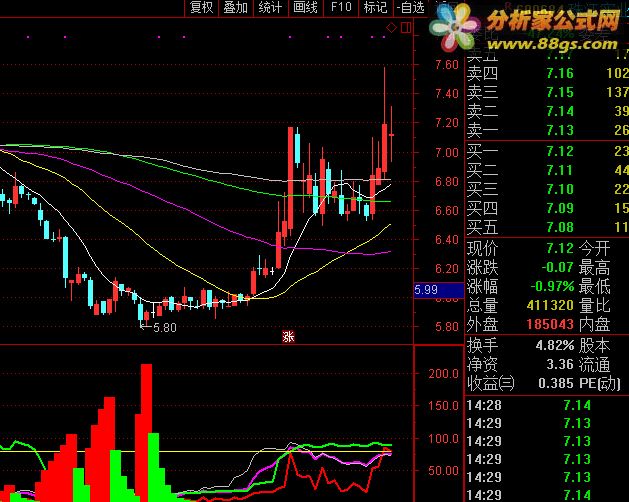
Task: Open the 统计 statistics button
Action: point(270,7)
